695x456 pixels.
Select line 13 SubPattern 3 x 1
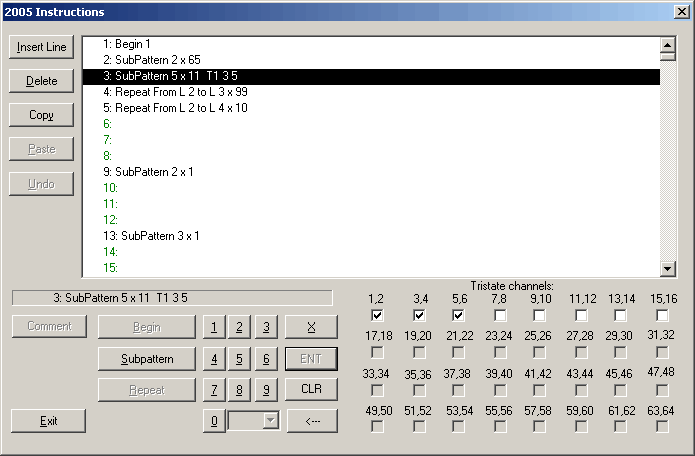[x=159, y=236]
